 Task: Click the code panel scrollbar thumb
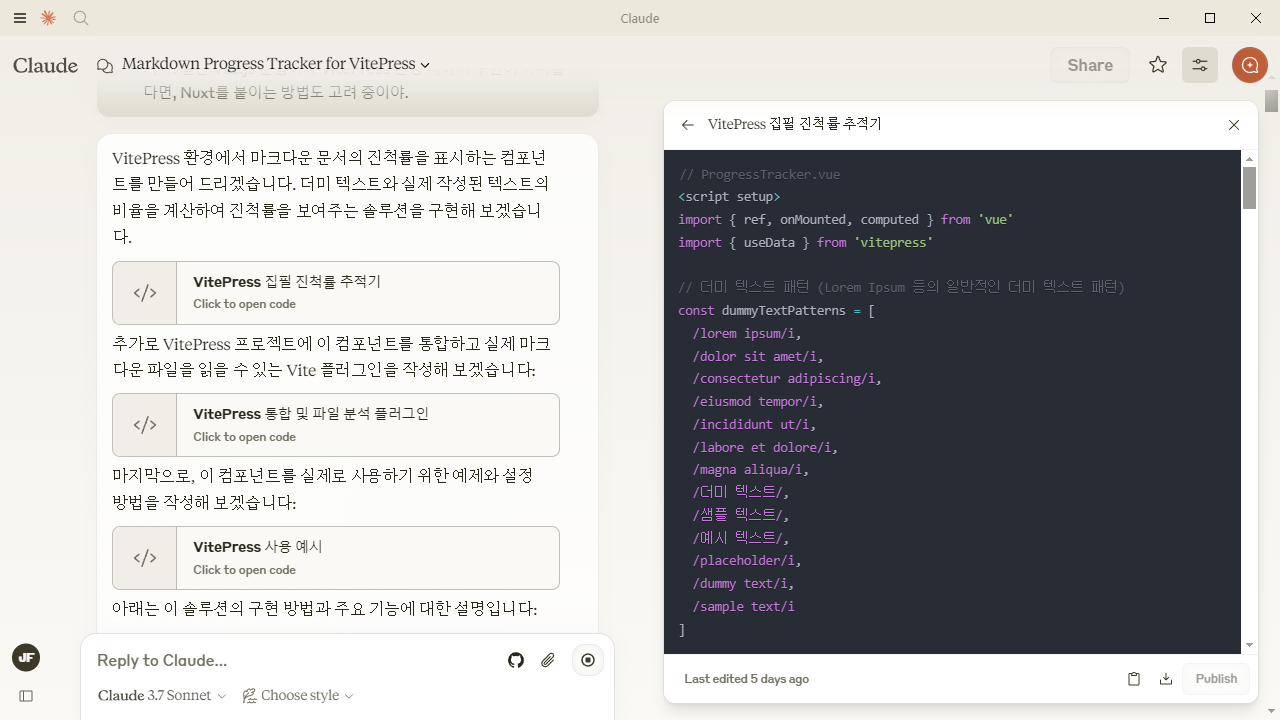(1249, 188)
